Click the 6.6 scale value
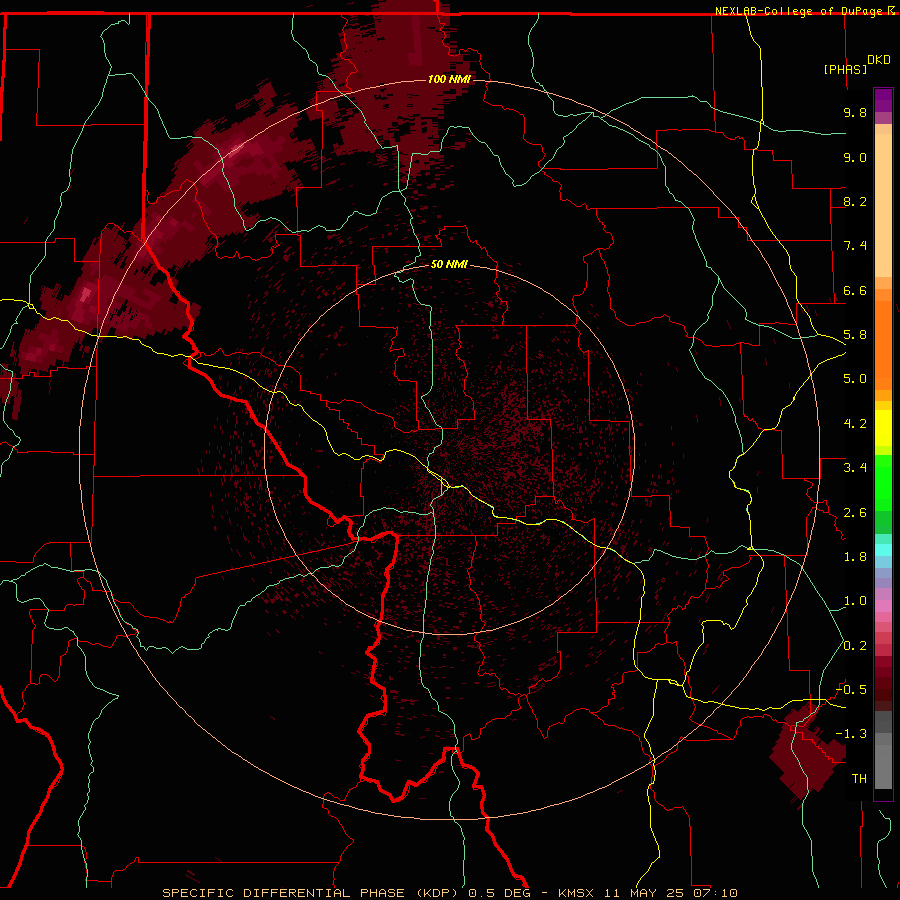Screen dimensions: 900x900 [x=855, y=290]
